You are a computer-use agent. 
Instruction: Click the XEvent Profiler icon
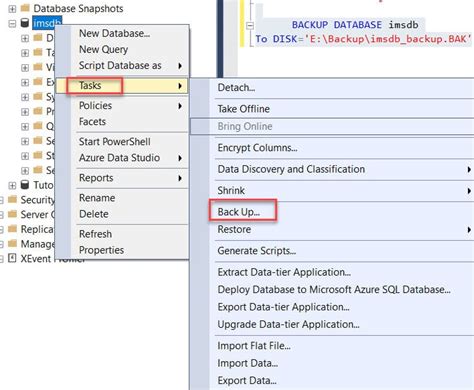12,258
